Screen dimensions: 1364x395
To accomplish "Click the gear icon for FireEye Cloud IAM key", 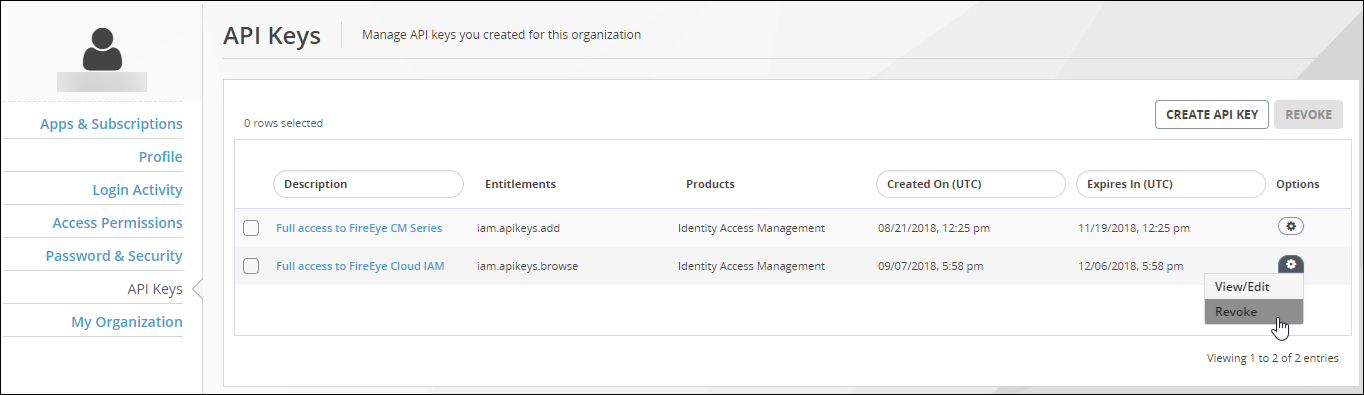I will coord(1291,264).
